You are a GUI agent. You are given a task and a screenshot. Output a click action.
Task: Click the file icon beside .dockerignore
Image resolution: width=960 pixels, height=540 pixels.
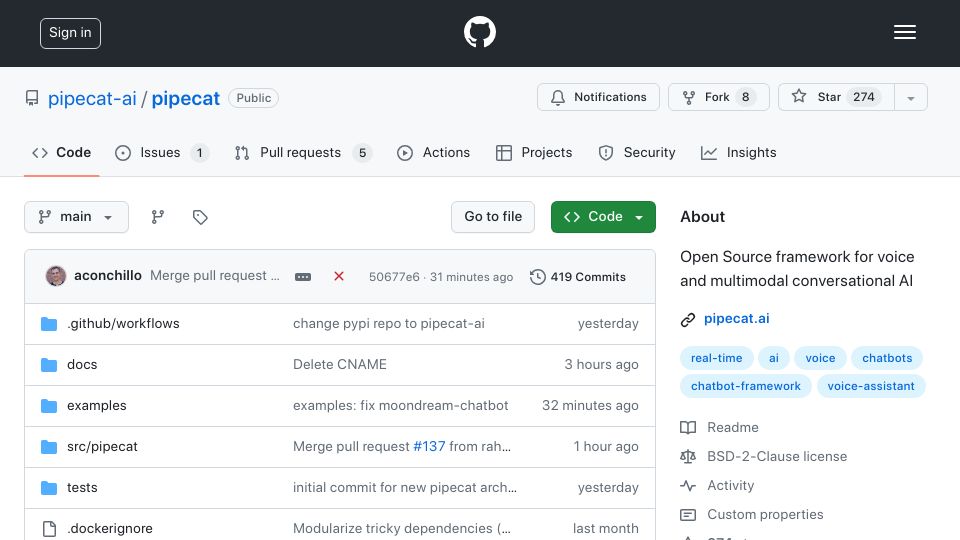49,528
